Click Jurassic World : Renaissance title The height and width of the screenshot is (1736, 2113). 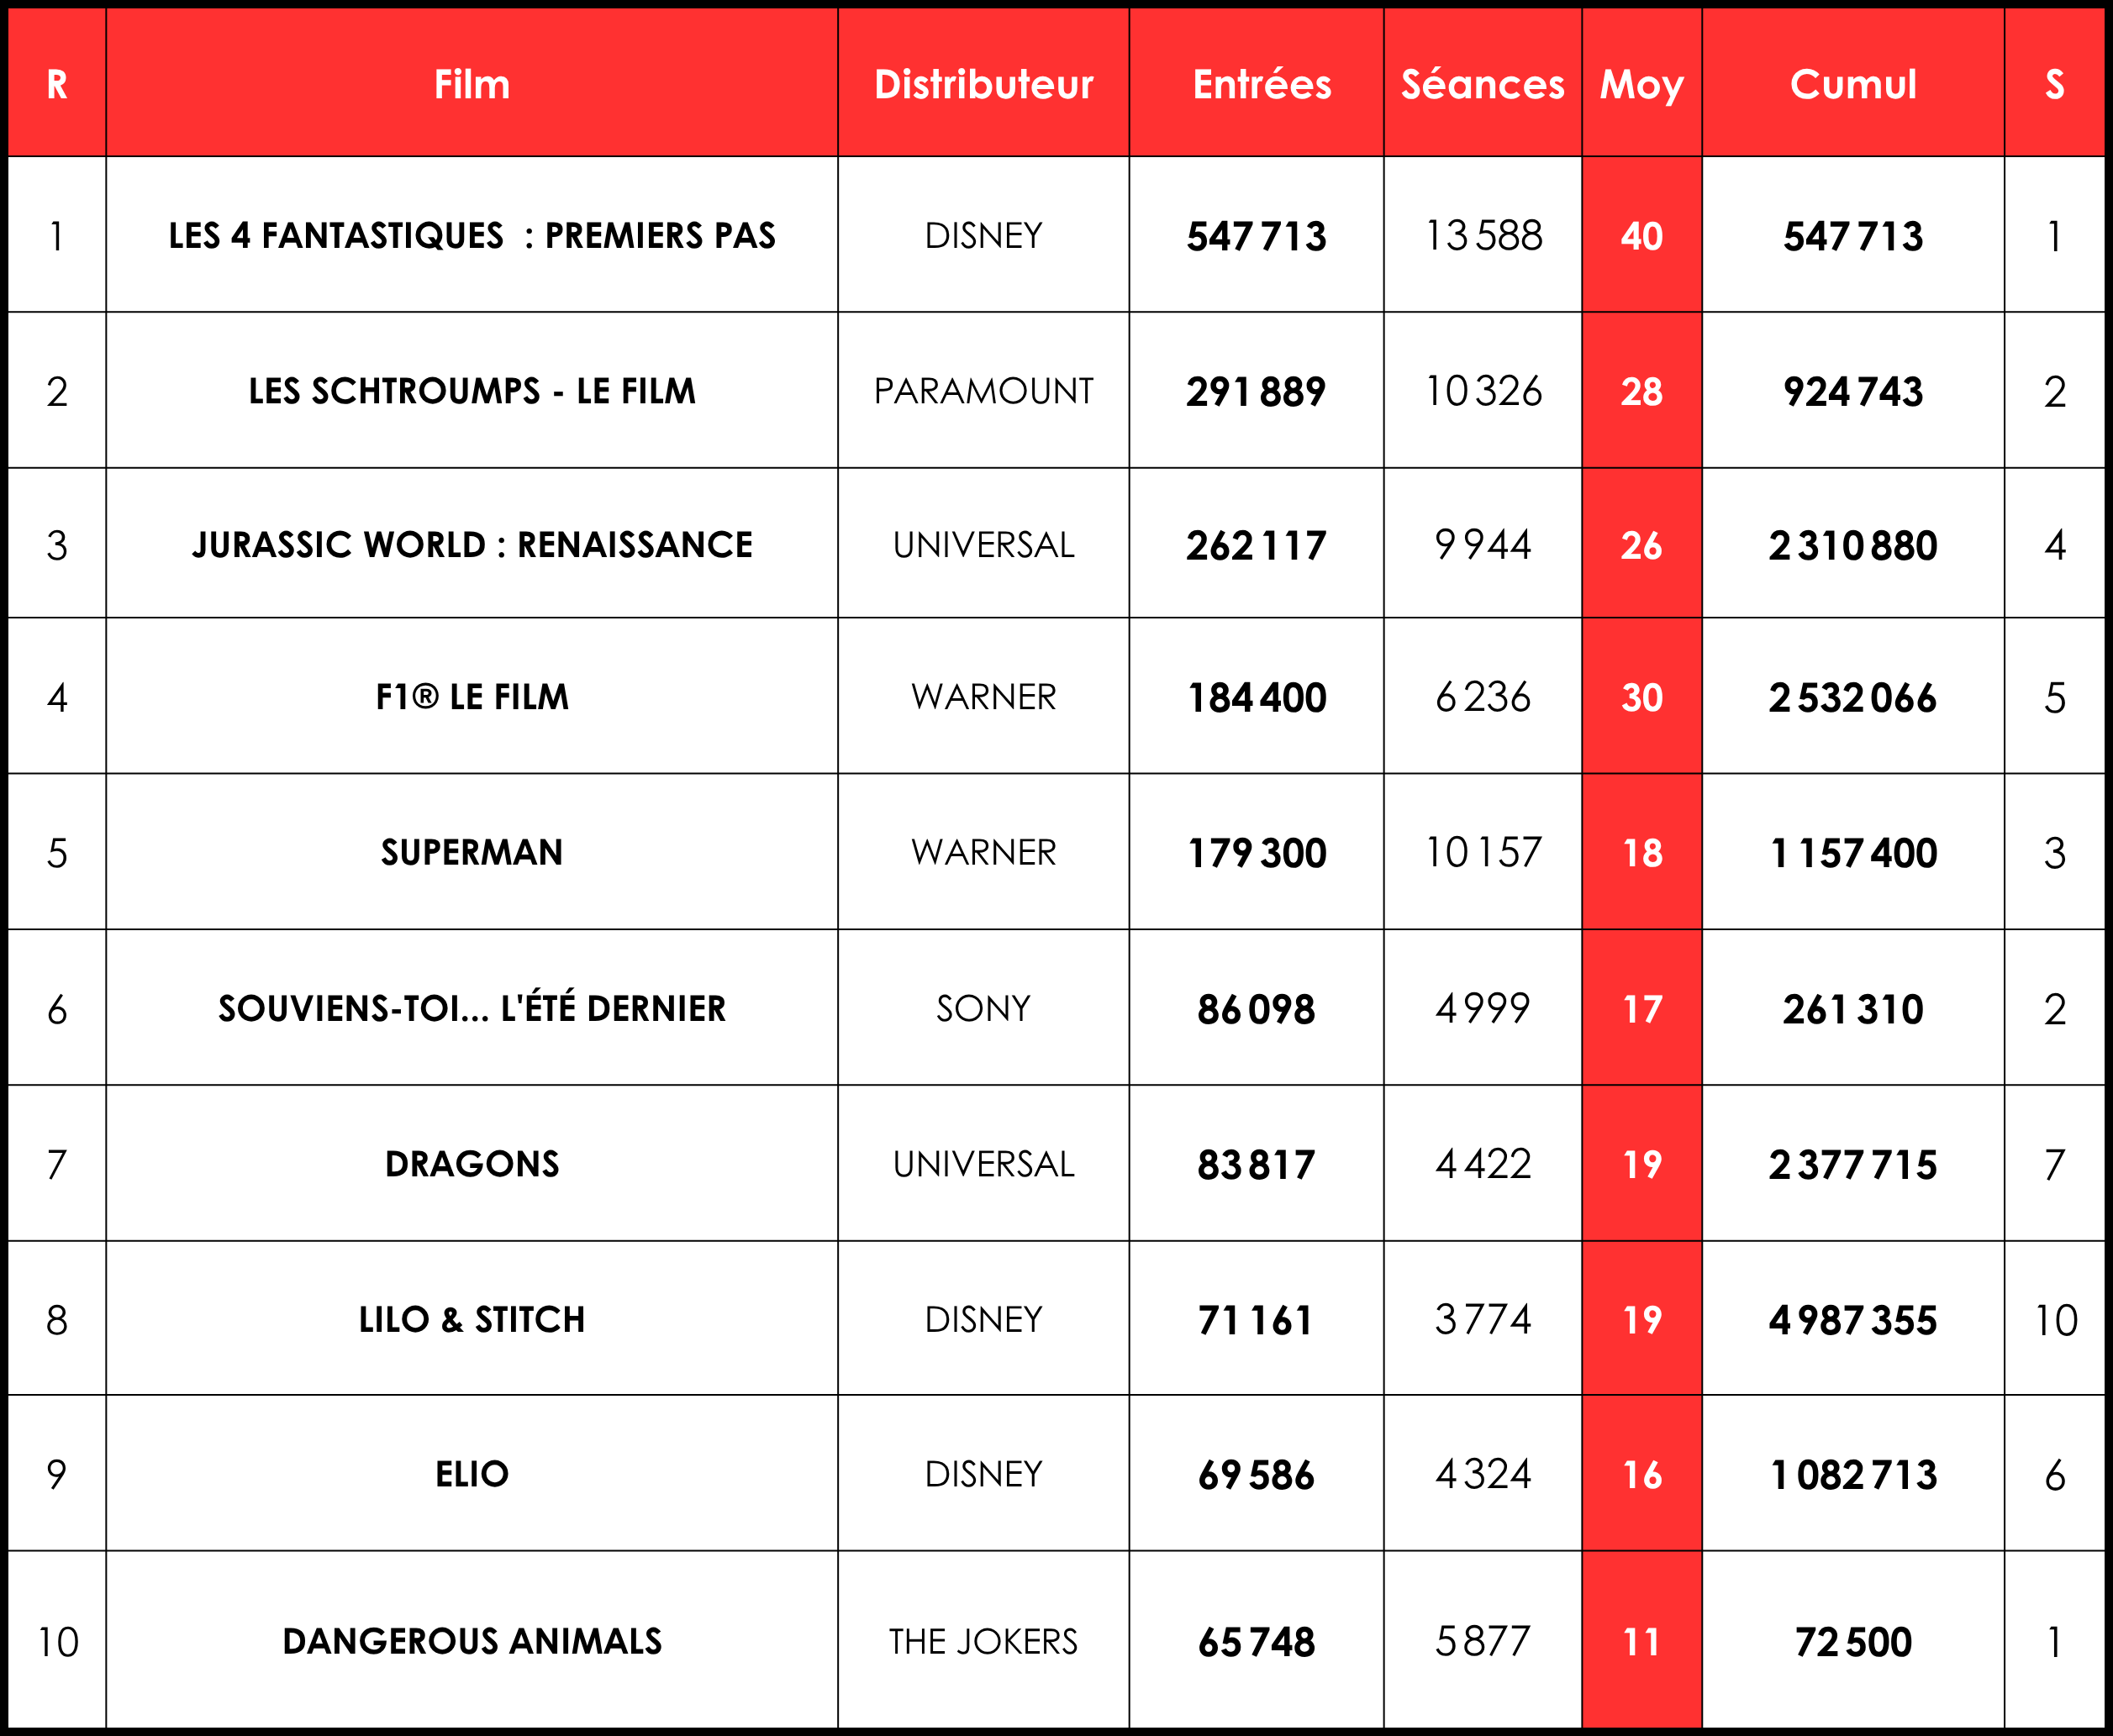471,545
